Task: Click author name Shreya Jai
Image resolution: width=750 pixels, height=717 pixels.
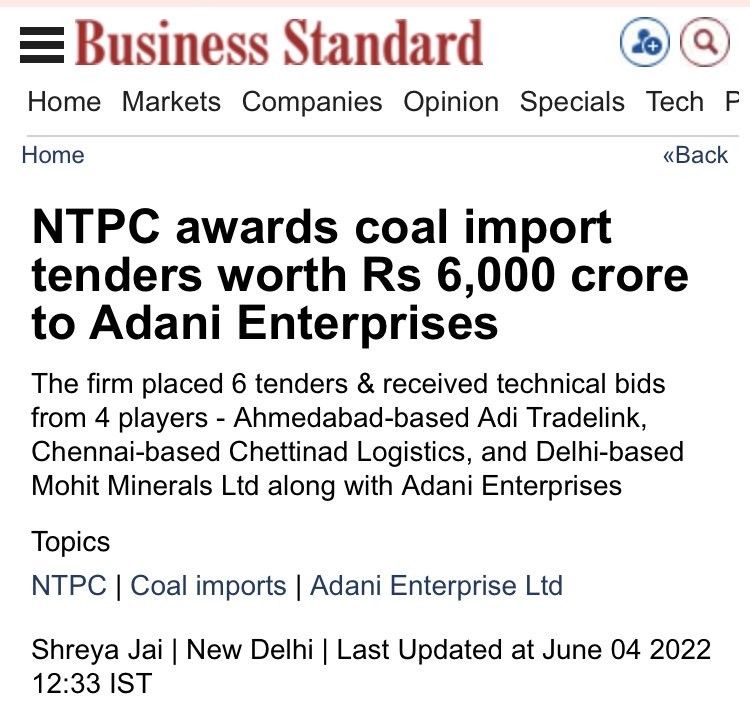Action: click(x=97, y=650)
